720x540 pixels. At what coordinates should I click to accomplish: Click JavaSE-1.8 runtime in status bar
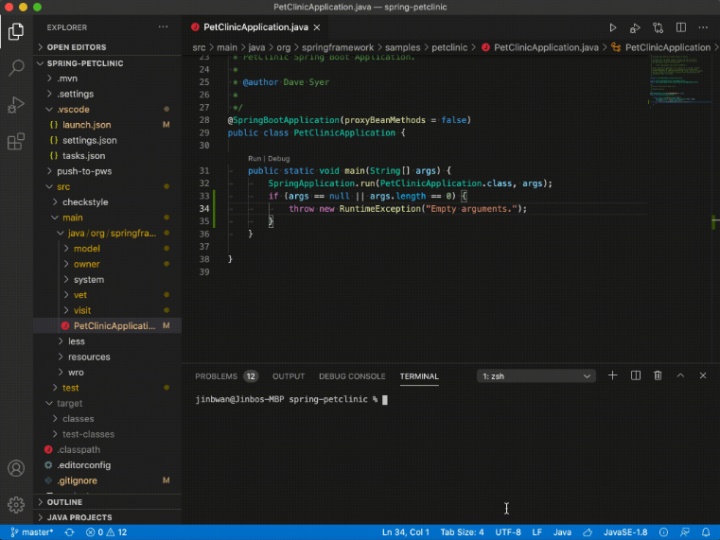(625, 532)
